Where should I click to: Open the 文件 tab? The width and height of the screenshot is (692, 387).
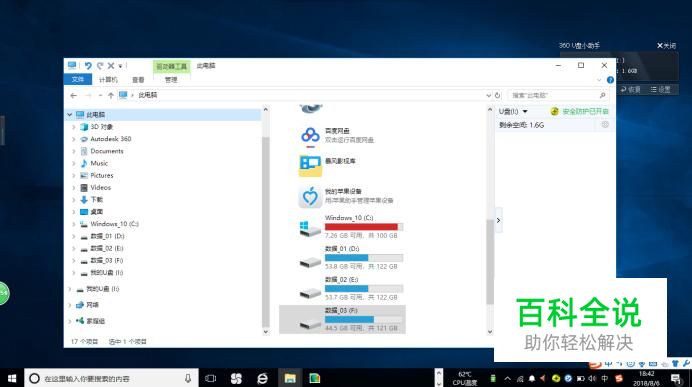point(78,79)
